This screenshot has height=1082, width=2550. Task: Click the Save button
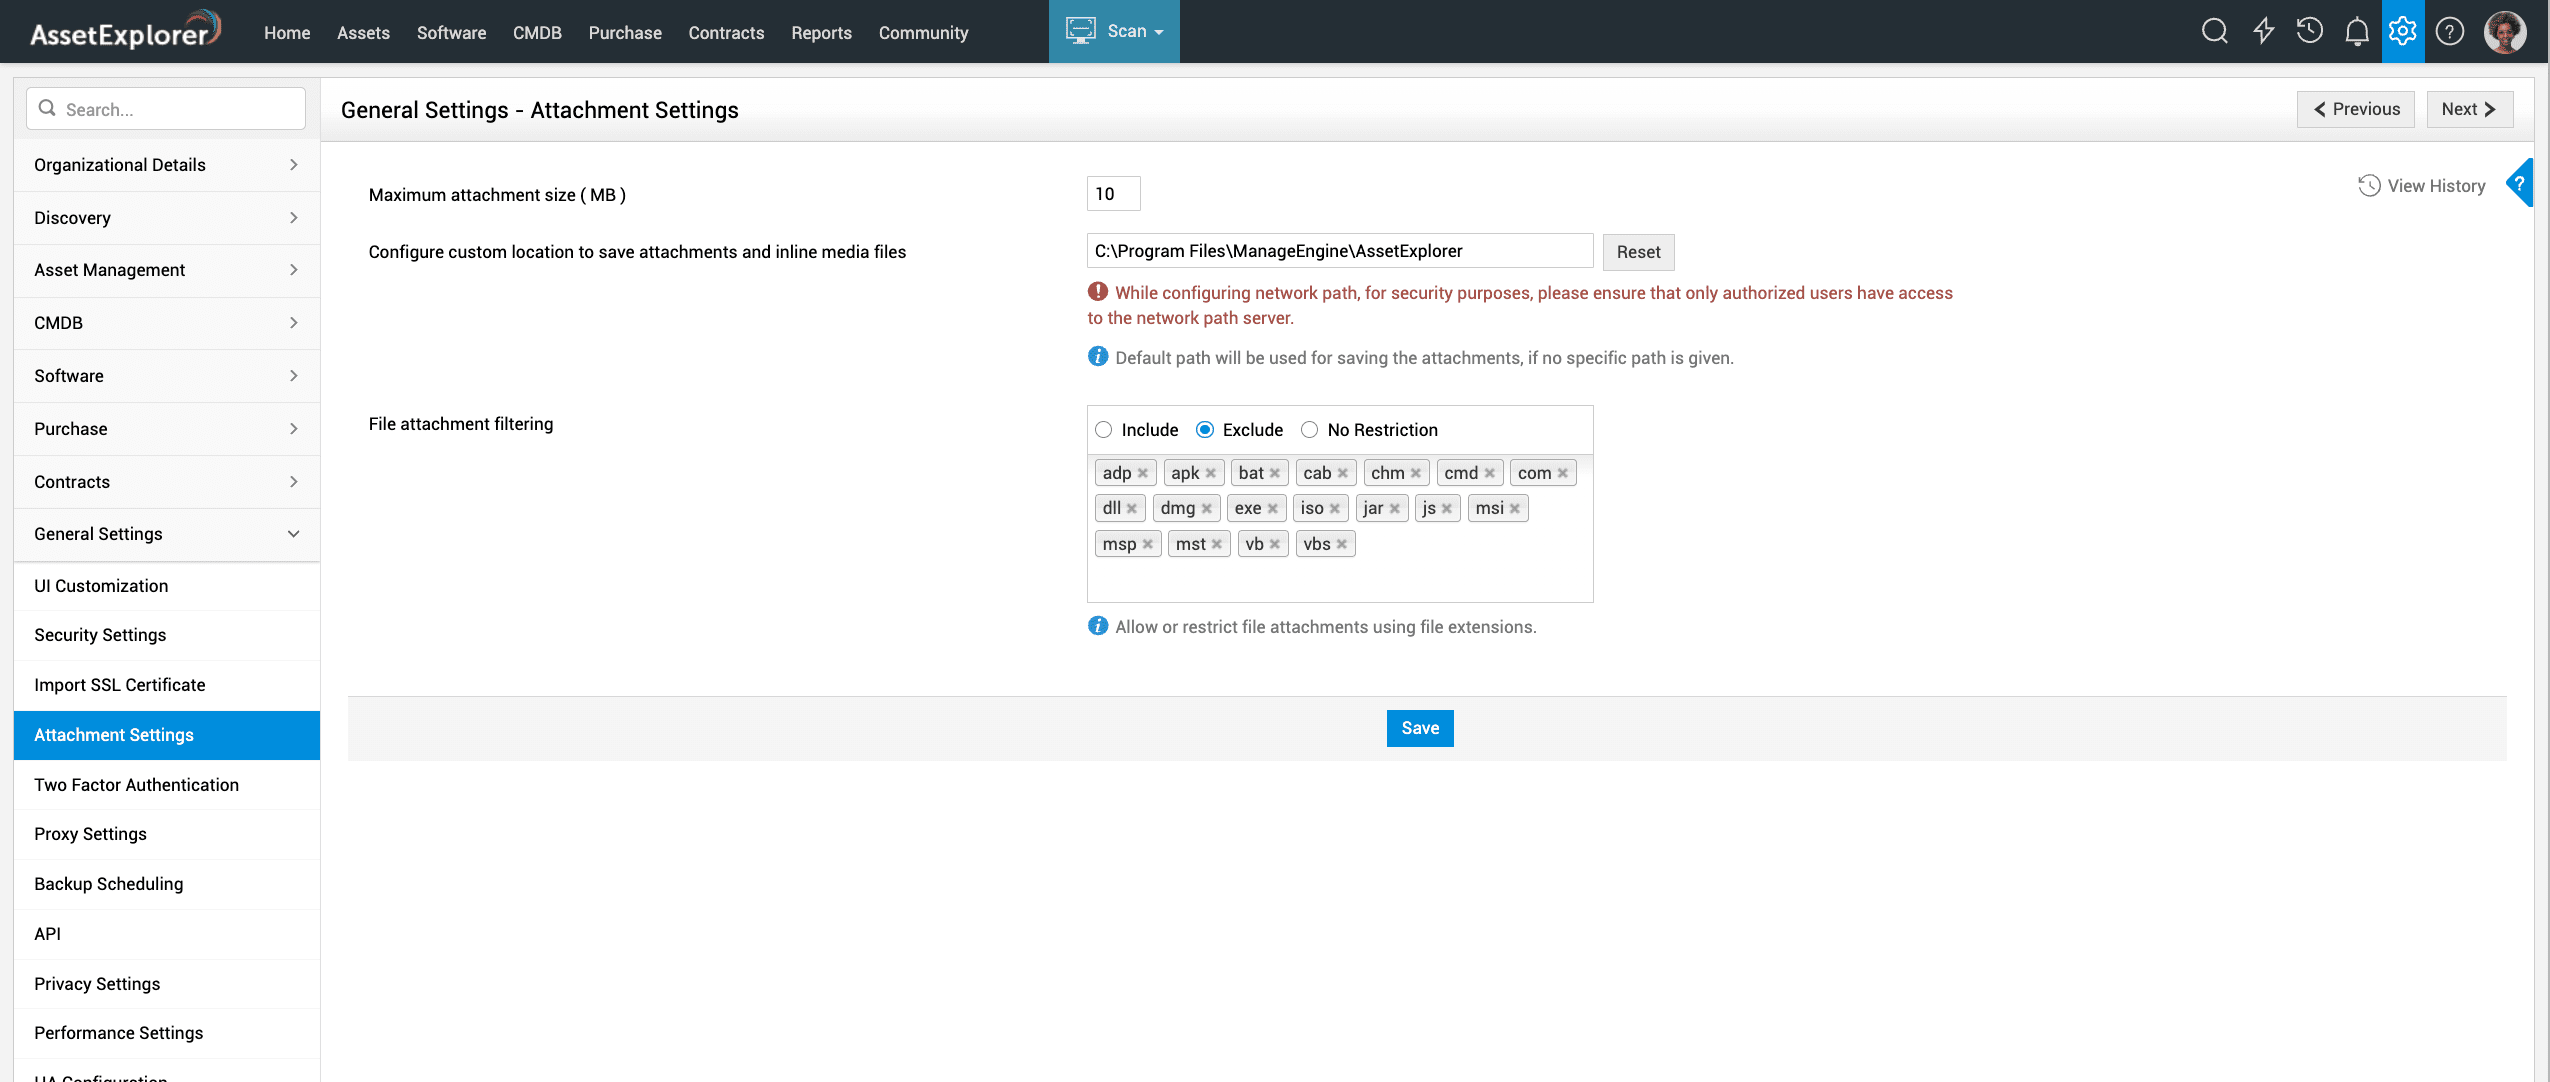(x=1419, y=728)
